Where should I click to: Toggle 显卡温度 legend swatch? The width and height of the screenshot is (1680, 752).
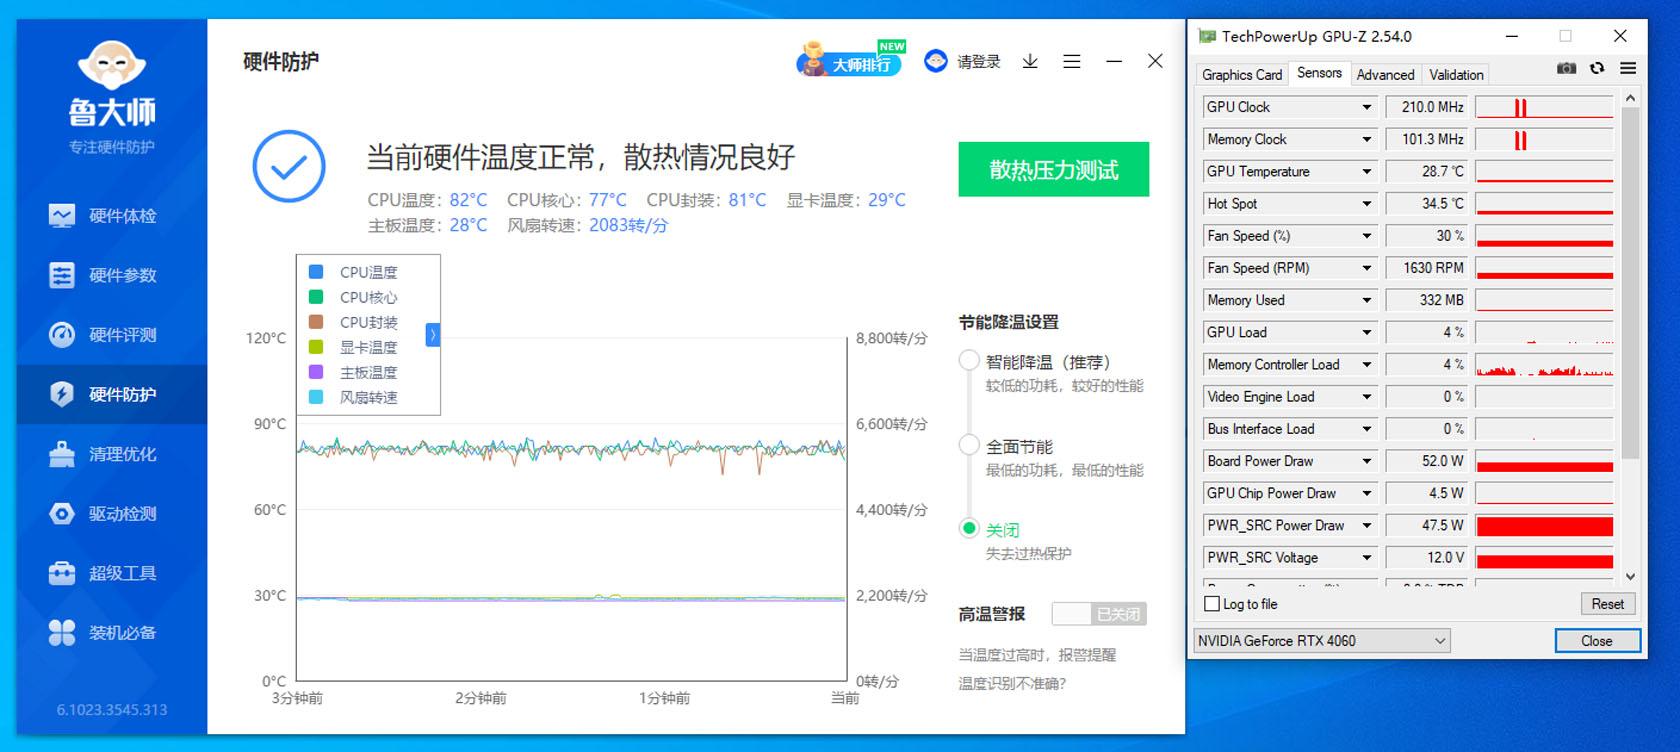[316, 347]
